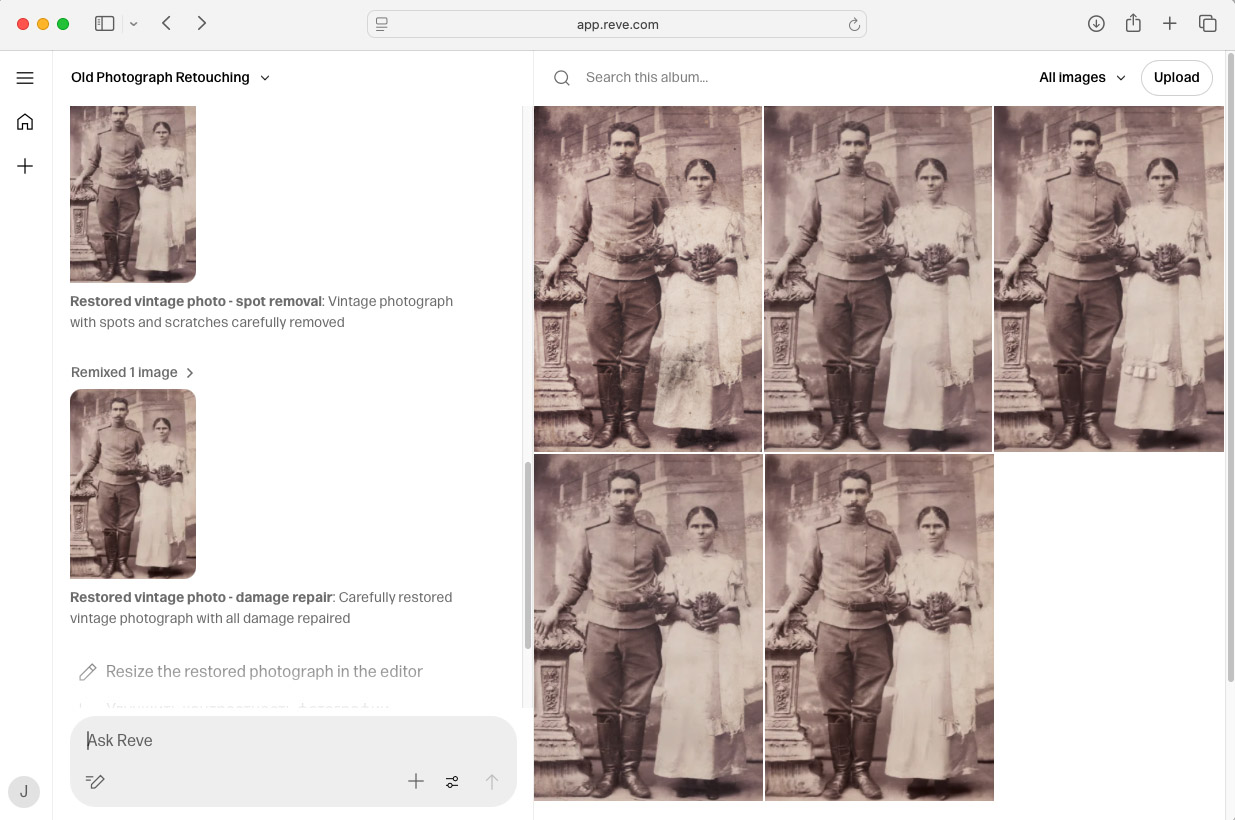1235x820 pixels.
Task: Open the All images filter dropdown
Action: coord(1082,78)
